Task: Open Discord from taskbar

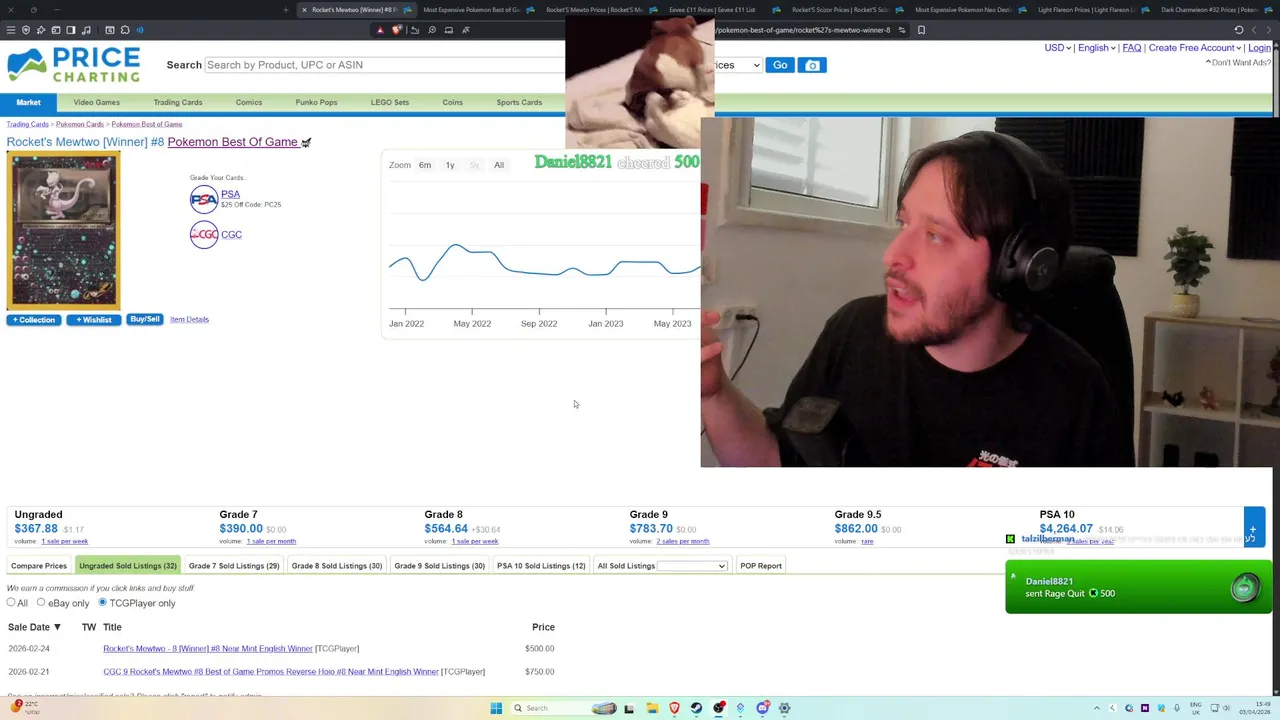Action: pos(763,708)
